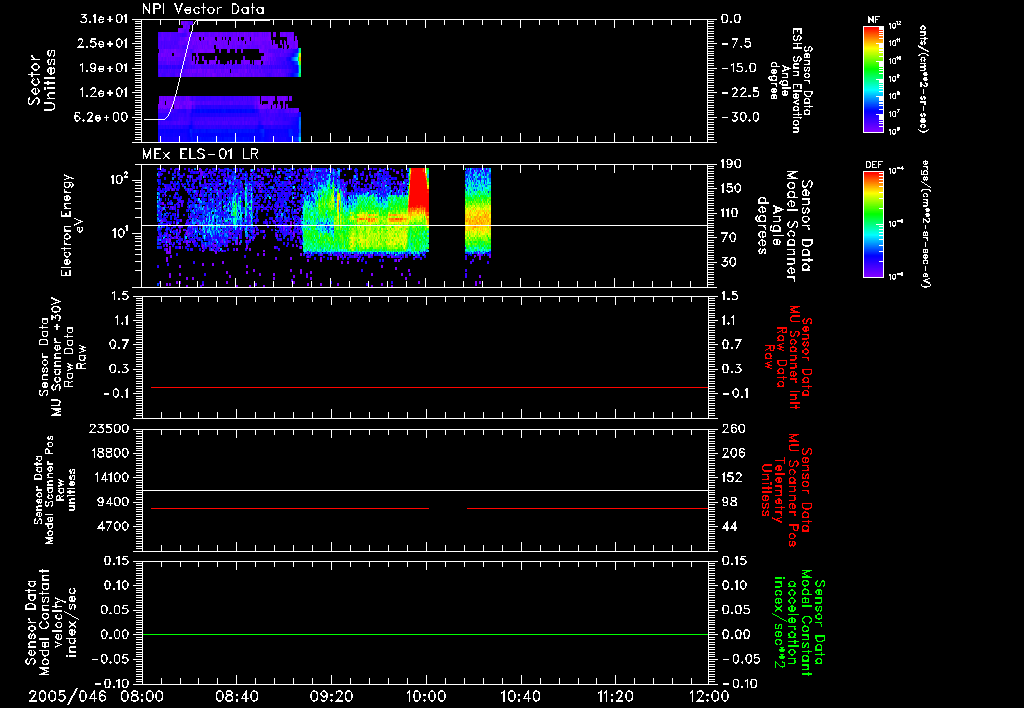Click the red saturated spike in the ELS spectrogram
Viewport: 1024px width, 708px height.
point(419,189)
